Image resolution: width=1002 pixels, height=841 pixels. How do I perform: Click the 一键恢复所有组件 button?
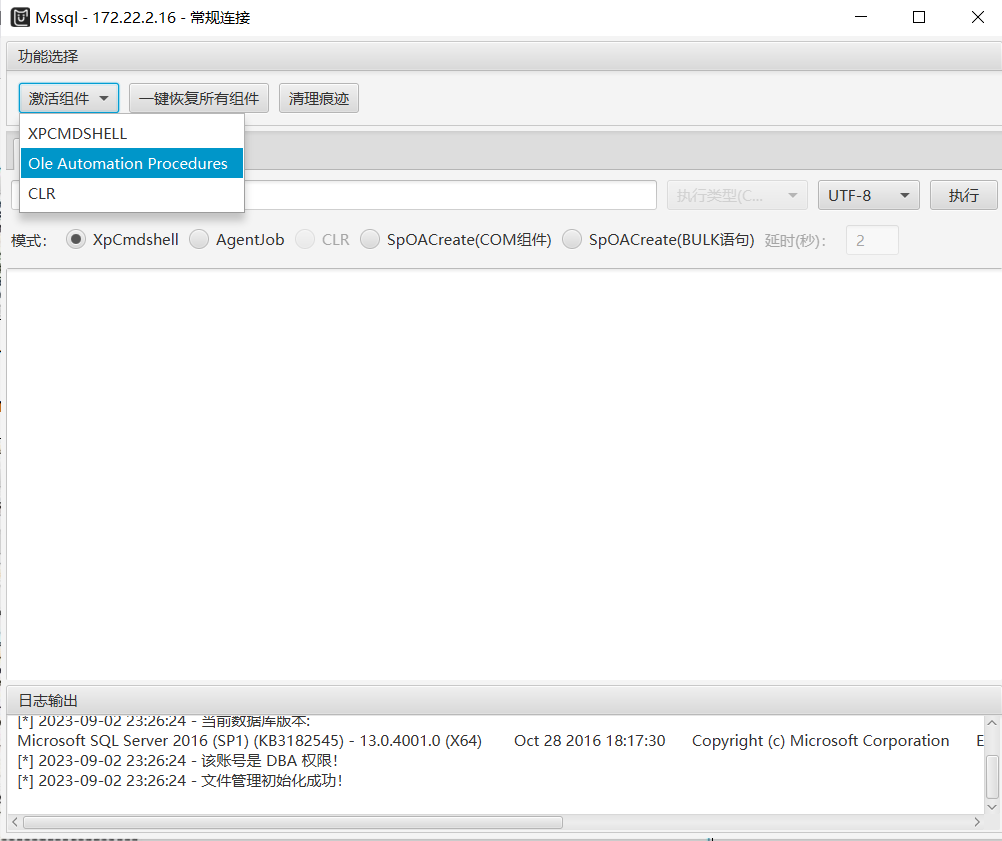(199, 98)
